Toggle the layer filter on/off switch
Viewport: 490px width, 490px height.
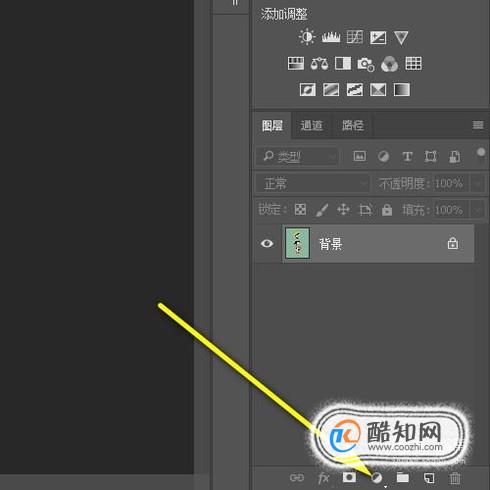click(481, 153)
